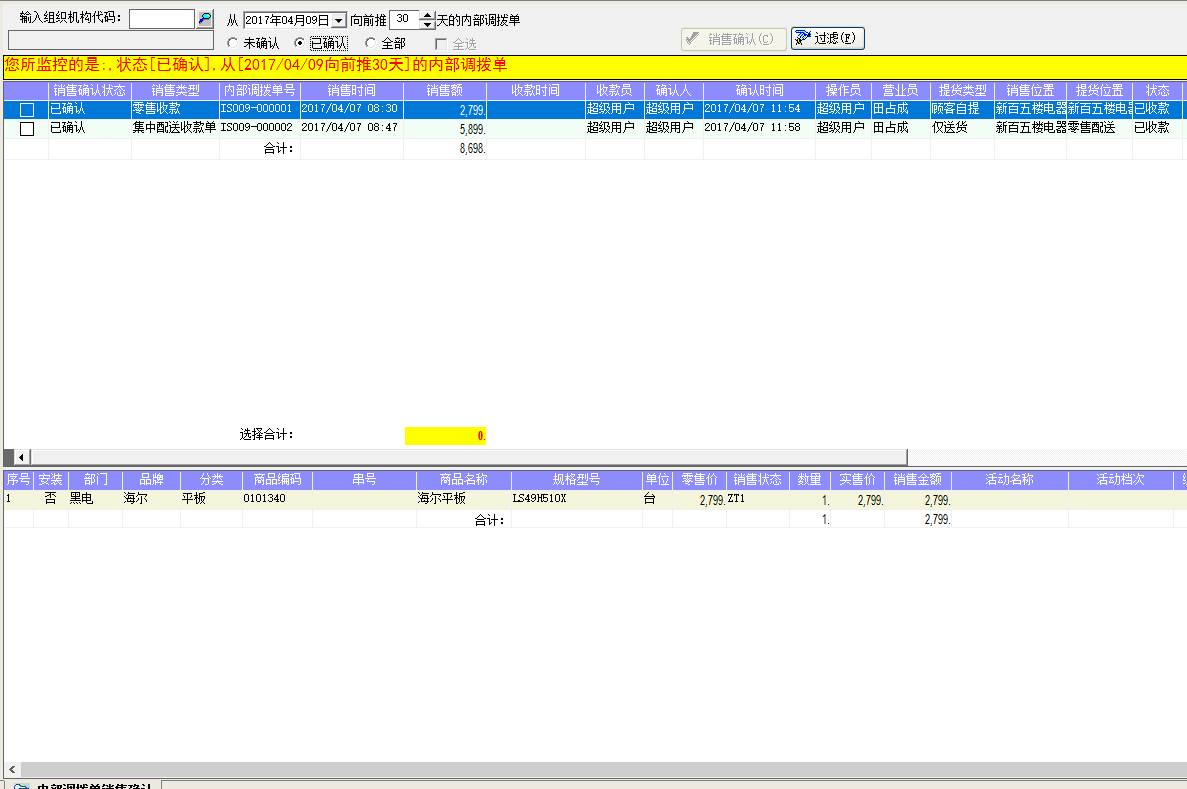This screenshot has height=789, width=1187.
Task: Check the box for order IS009-000002
Action: coord(26,129)
